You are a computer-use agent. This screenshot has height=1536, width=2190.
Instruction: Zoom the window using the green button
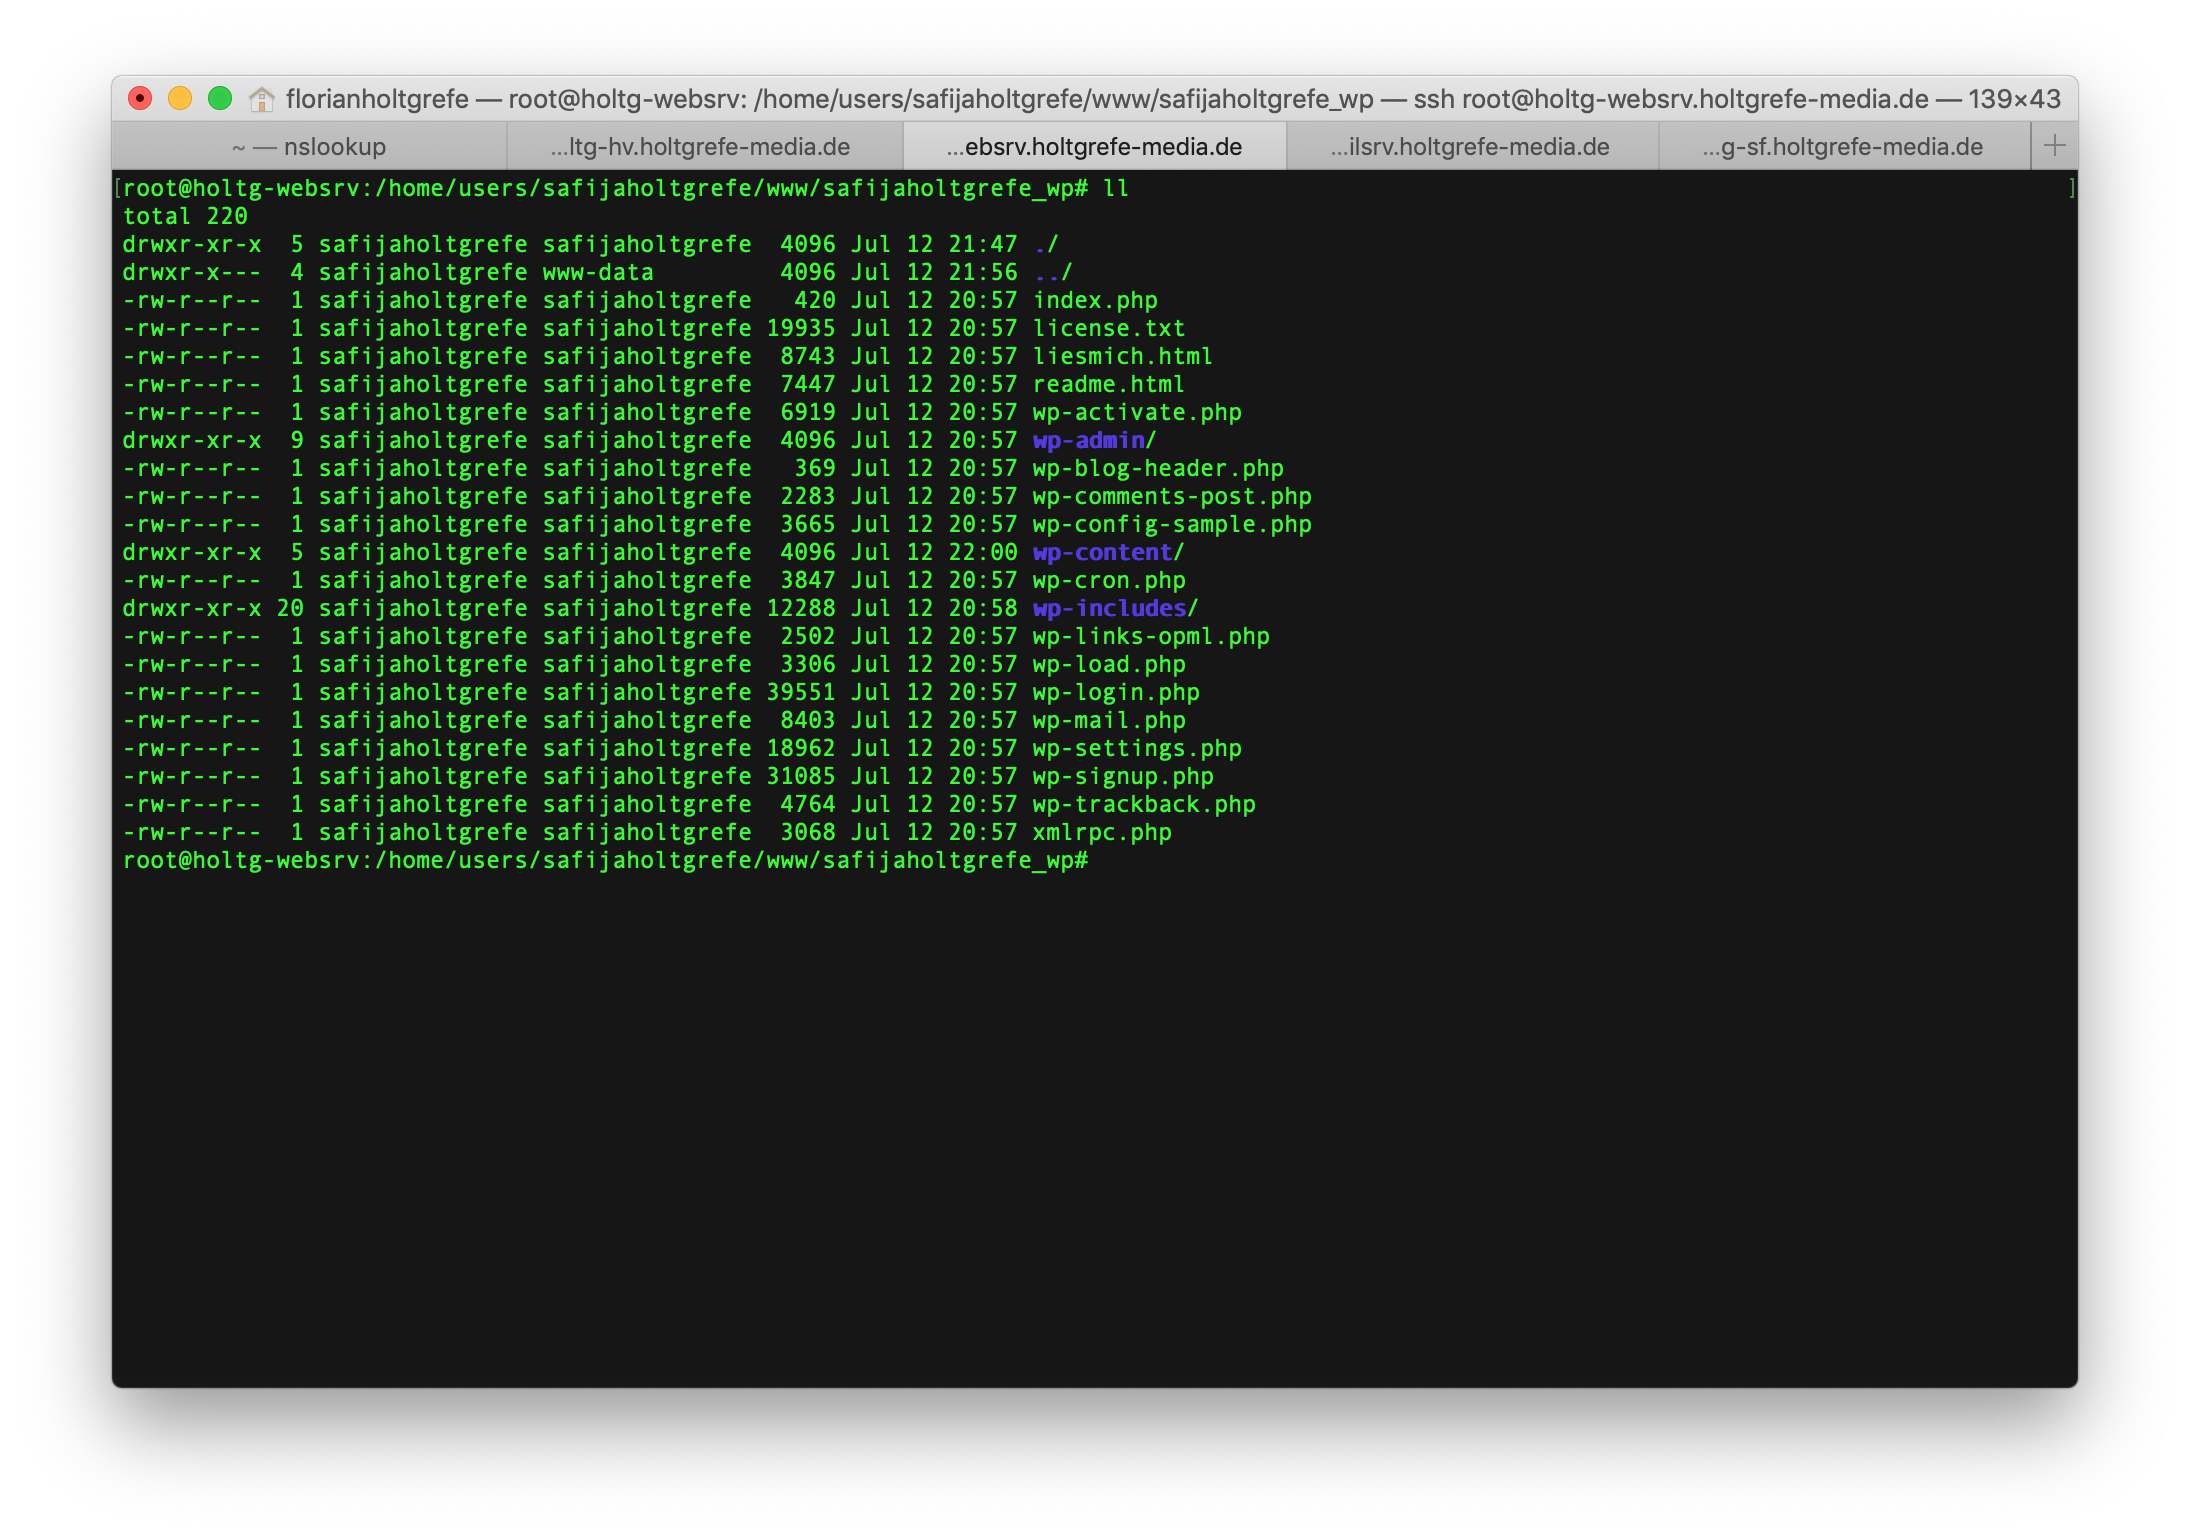pos(220,98)
